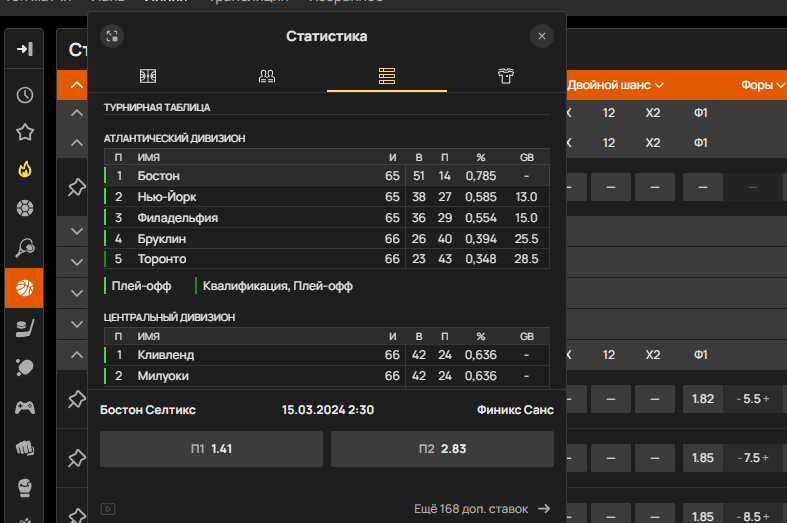Viewport: 787px width, 523px height.
Task: Open video stream icon in popup footer
Action: click(108, 509)
